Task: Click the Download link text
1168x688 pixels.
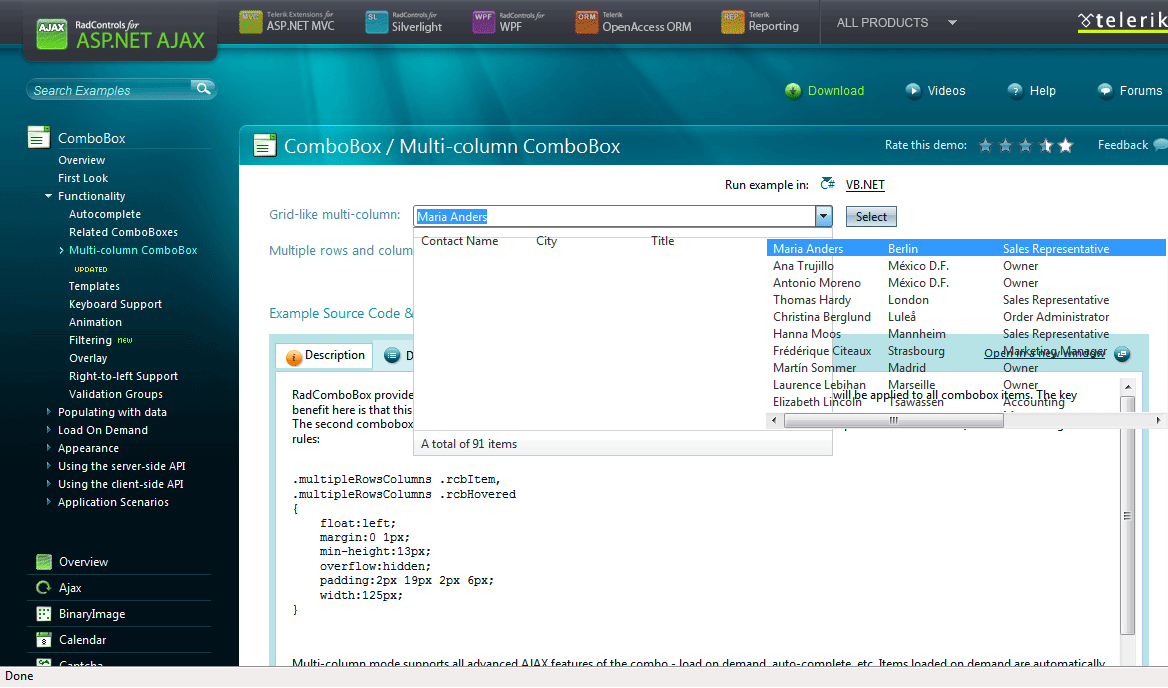Action: click(836, 91)
